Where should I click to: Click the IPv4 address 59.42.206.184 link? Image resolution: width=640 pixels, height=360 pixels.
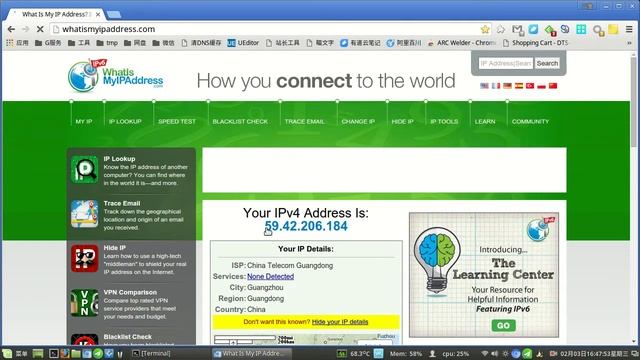click(306, 226)
